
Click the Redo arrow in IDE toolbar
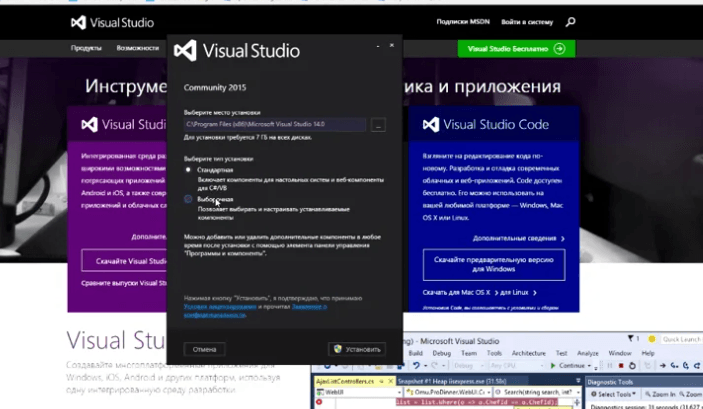coord(434,365)
